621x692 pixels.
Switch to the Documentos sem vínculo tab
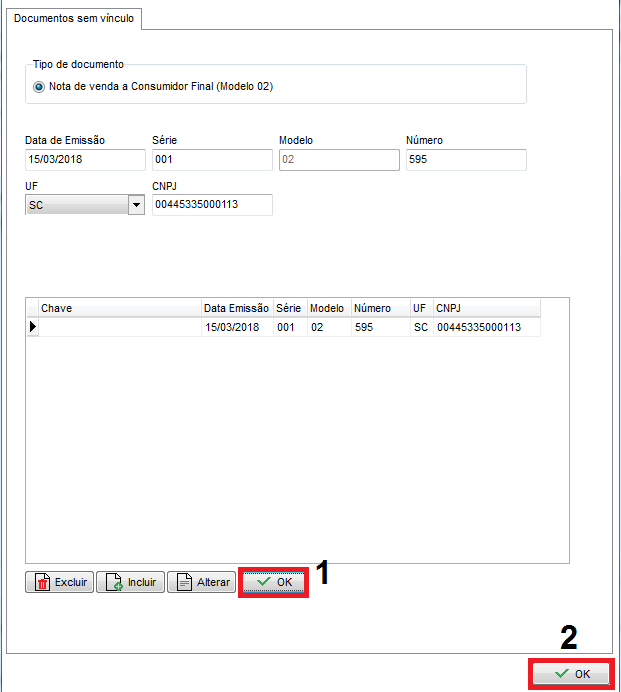tap(72, 18)
